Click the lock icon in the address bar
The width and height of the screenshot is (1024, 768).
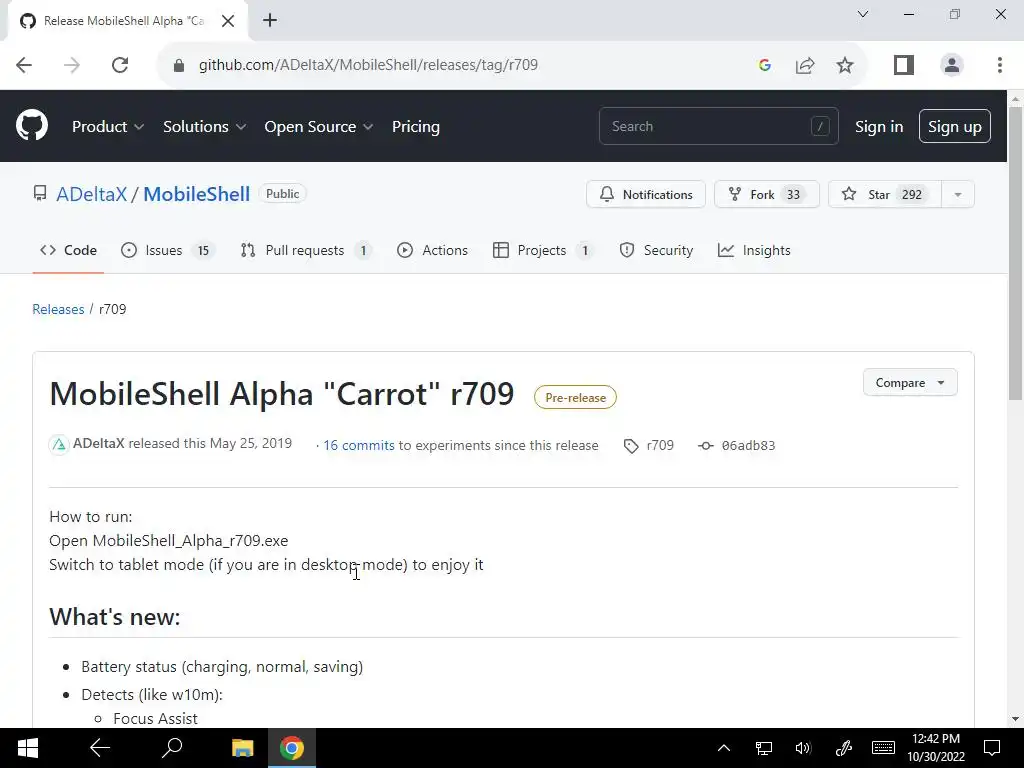pyautogui.click(x=178, y=65)
